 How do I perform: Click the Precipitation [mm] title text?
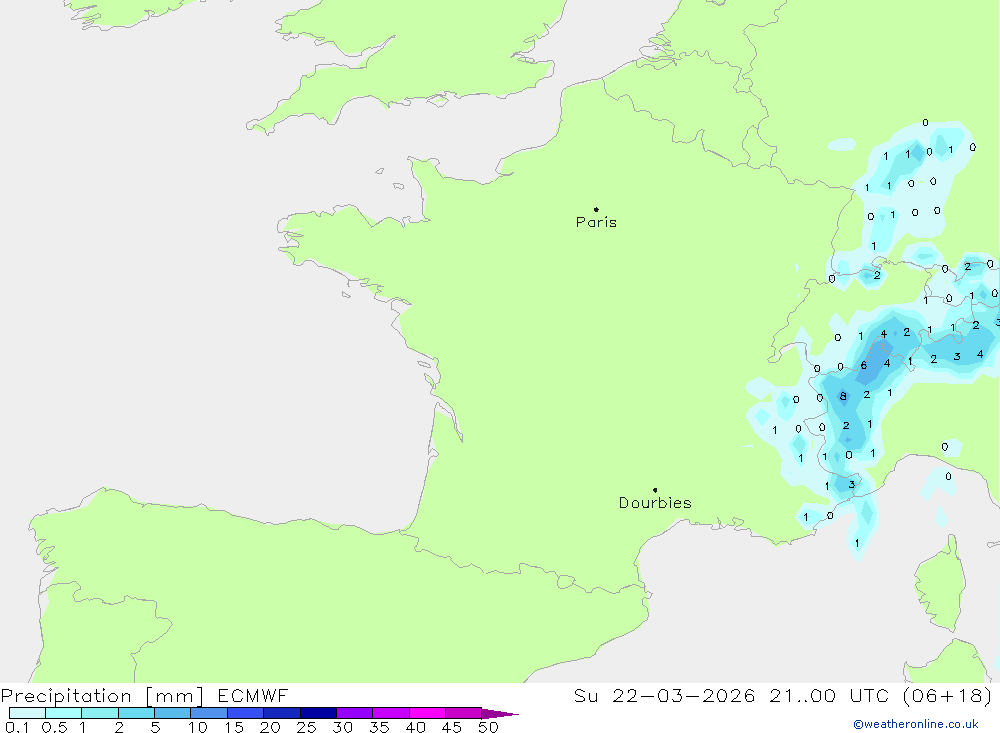[102, 696]
